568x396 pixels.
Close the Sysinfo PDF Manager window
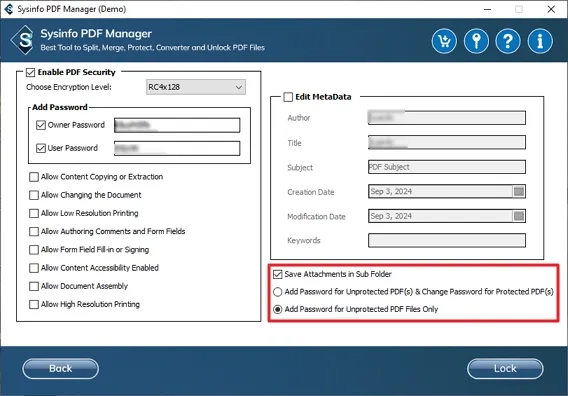pyautogui.click(x=551, y=9)
